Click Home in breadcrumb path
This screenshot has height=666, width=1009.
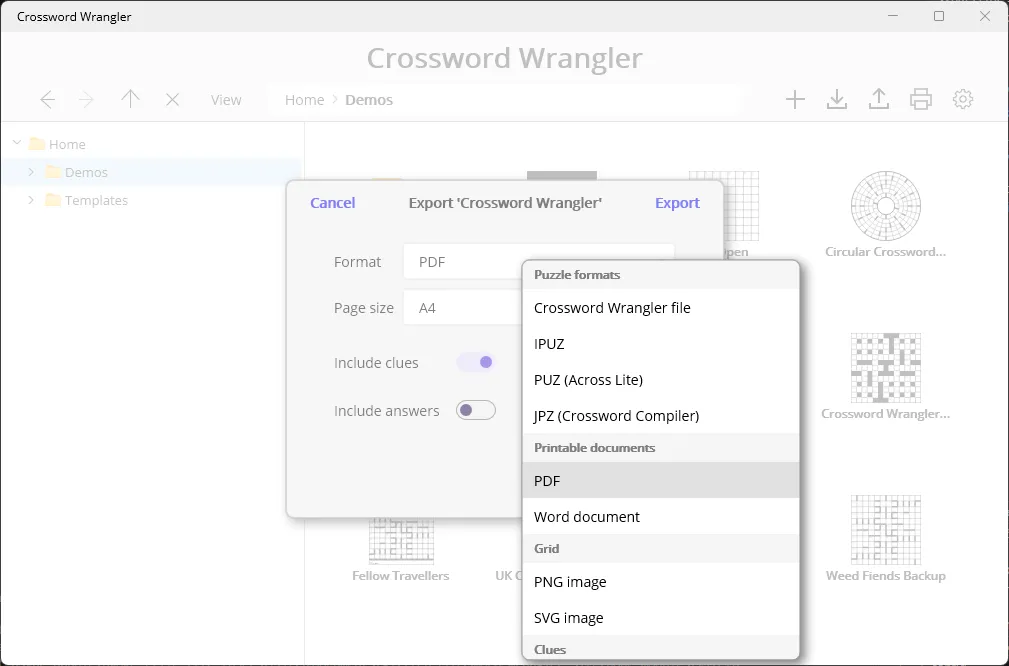point(304,100)
